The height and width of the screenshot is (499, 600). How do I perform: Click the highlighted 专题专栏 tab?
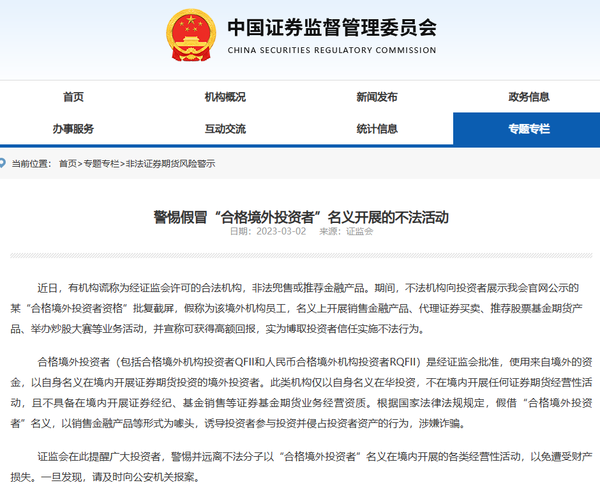pos(527,129)
